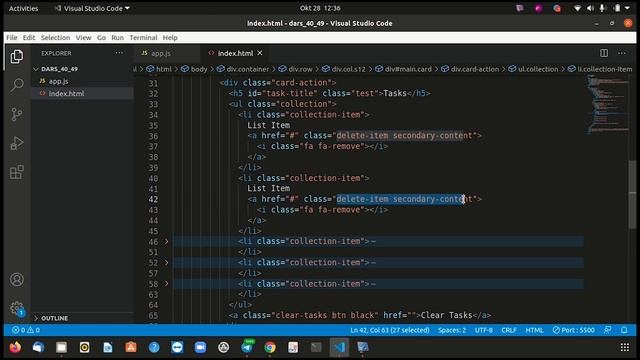640x360 pixels.
Task: Open Ubuntu Software from the dock
Action: click(131, 347)
